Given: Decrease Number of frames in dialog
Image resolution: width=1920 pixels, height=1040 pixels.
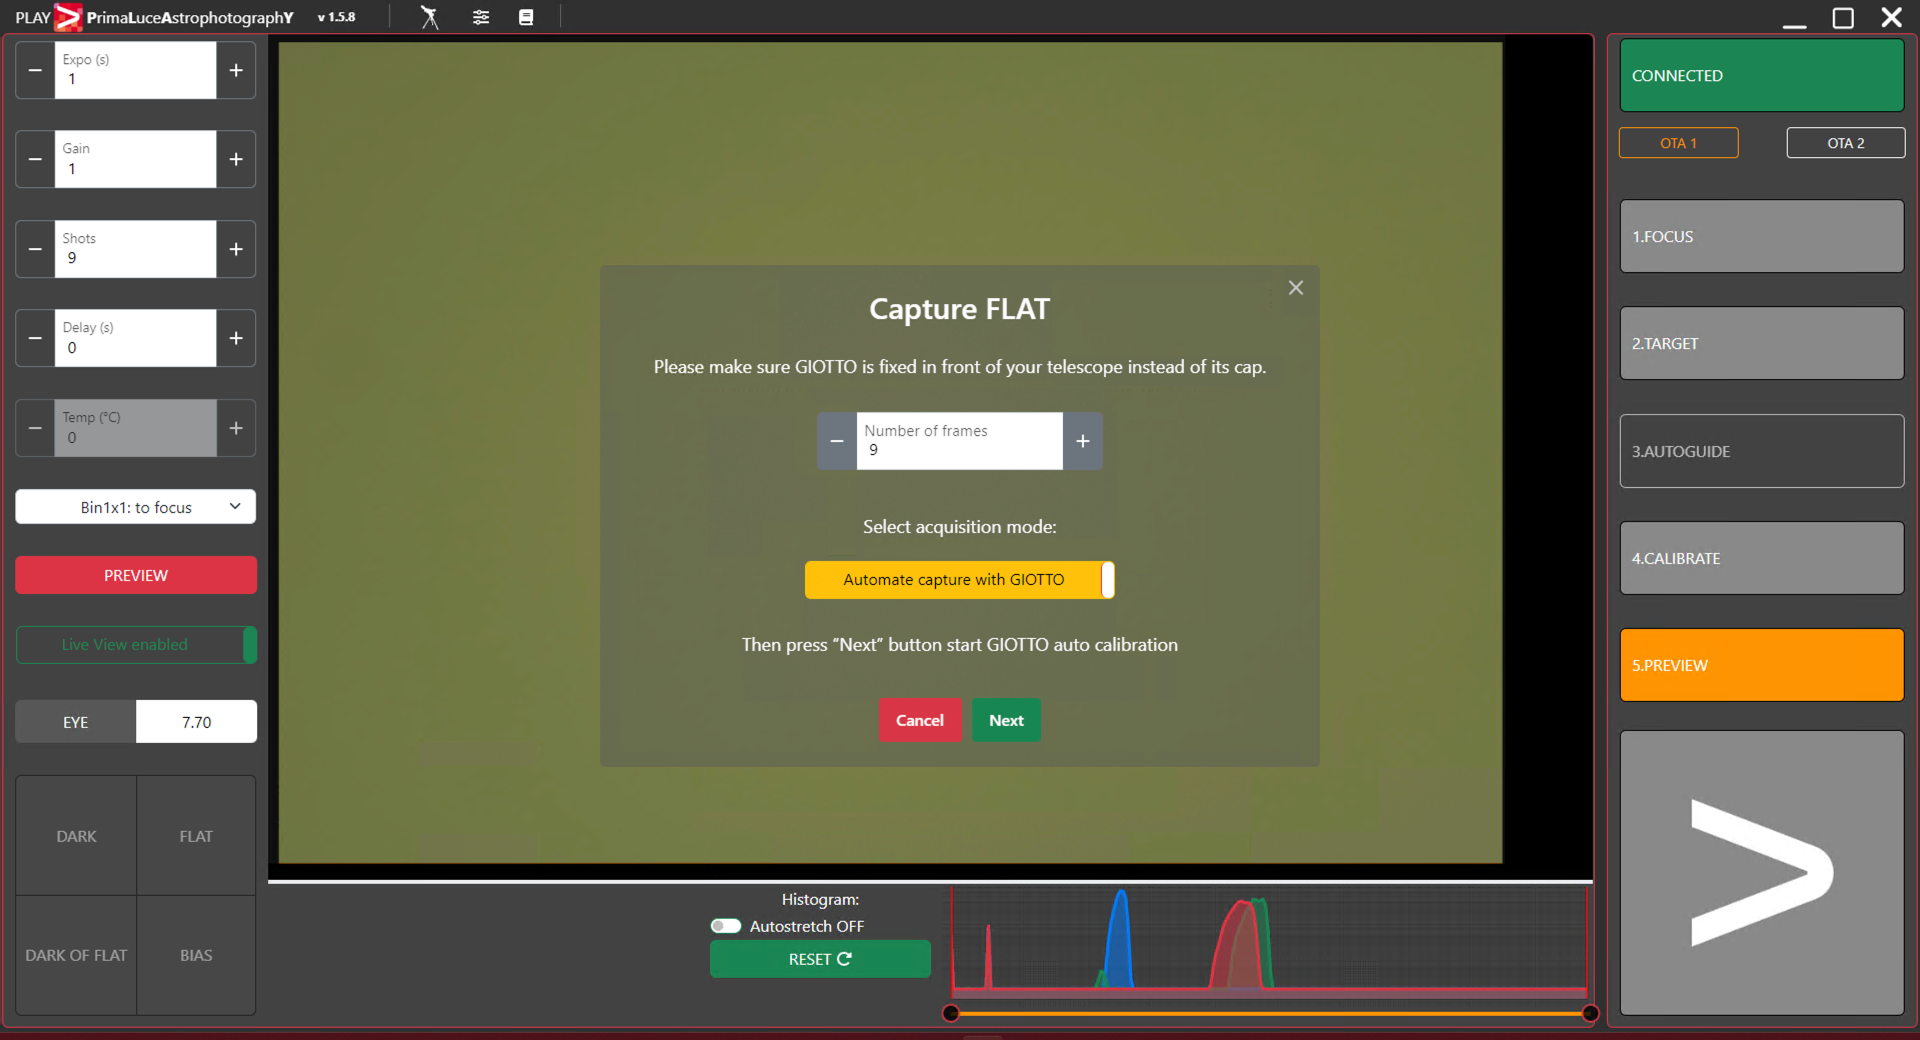Looking at the screenshot, I should pyautogui.click(x=837, y=441).
